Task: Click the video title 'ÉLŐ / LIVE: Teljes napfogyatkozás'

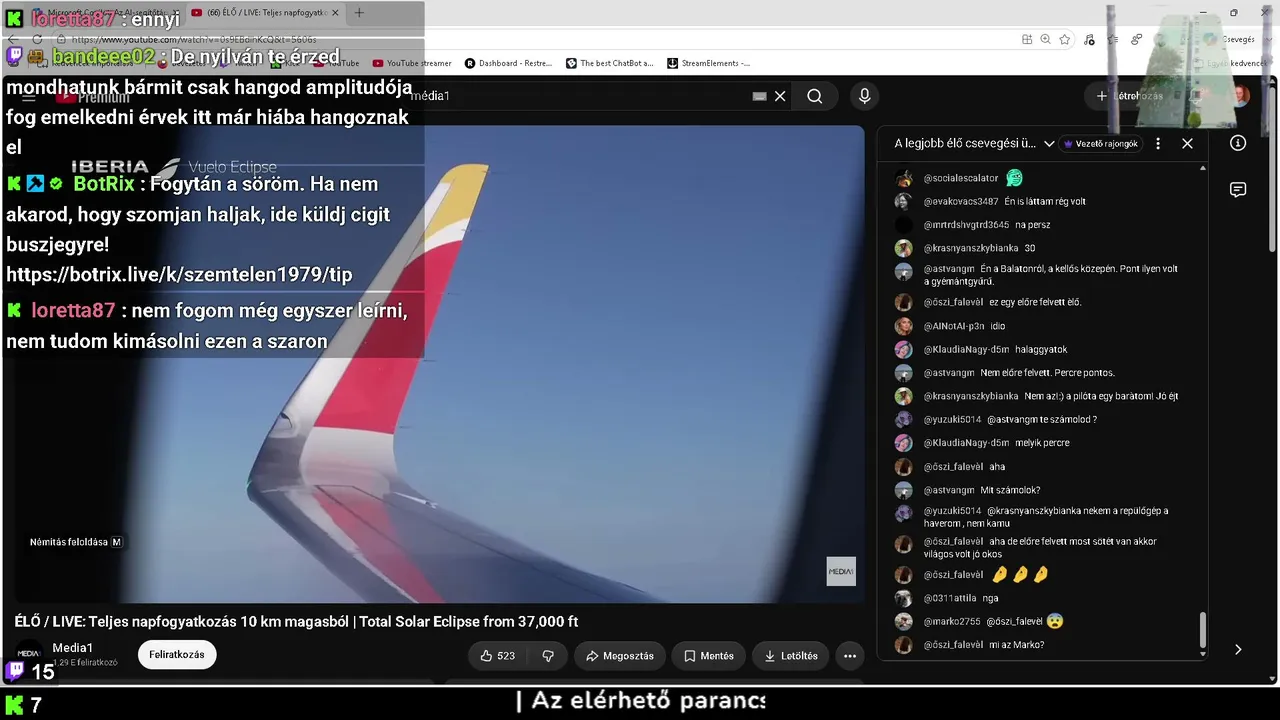Action: click(296, 621)
